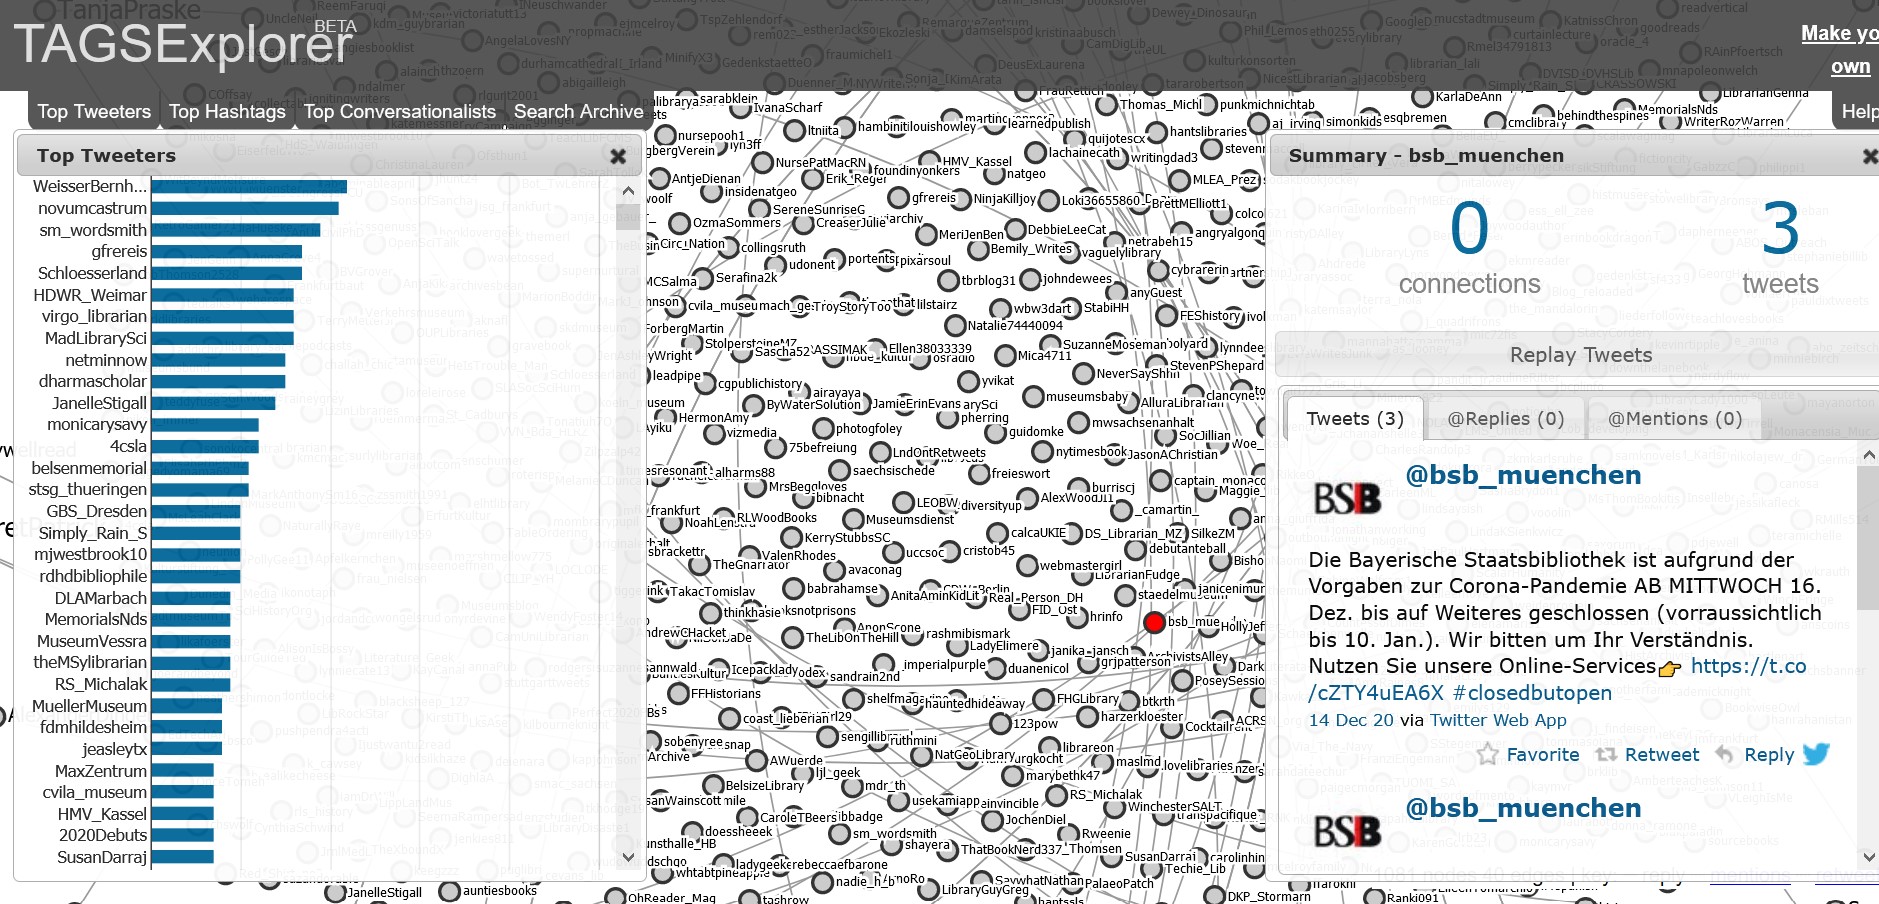Click the MuseumVessra label in list
The image size is (1879, 904).
coord(92,641)
